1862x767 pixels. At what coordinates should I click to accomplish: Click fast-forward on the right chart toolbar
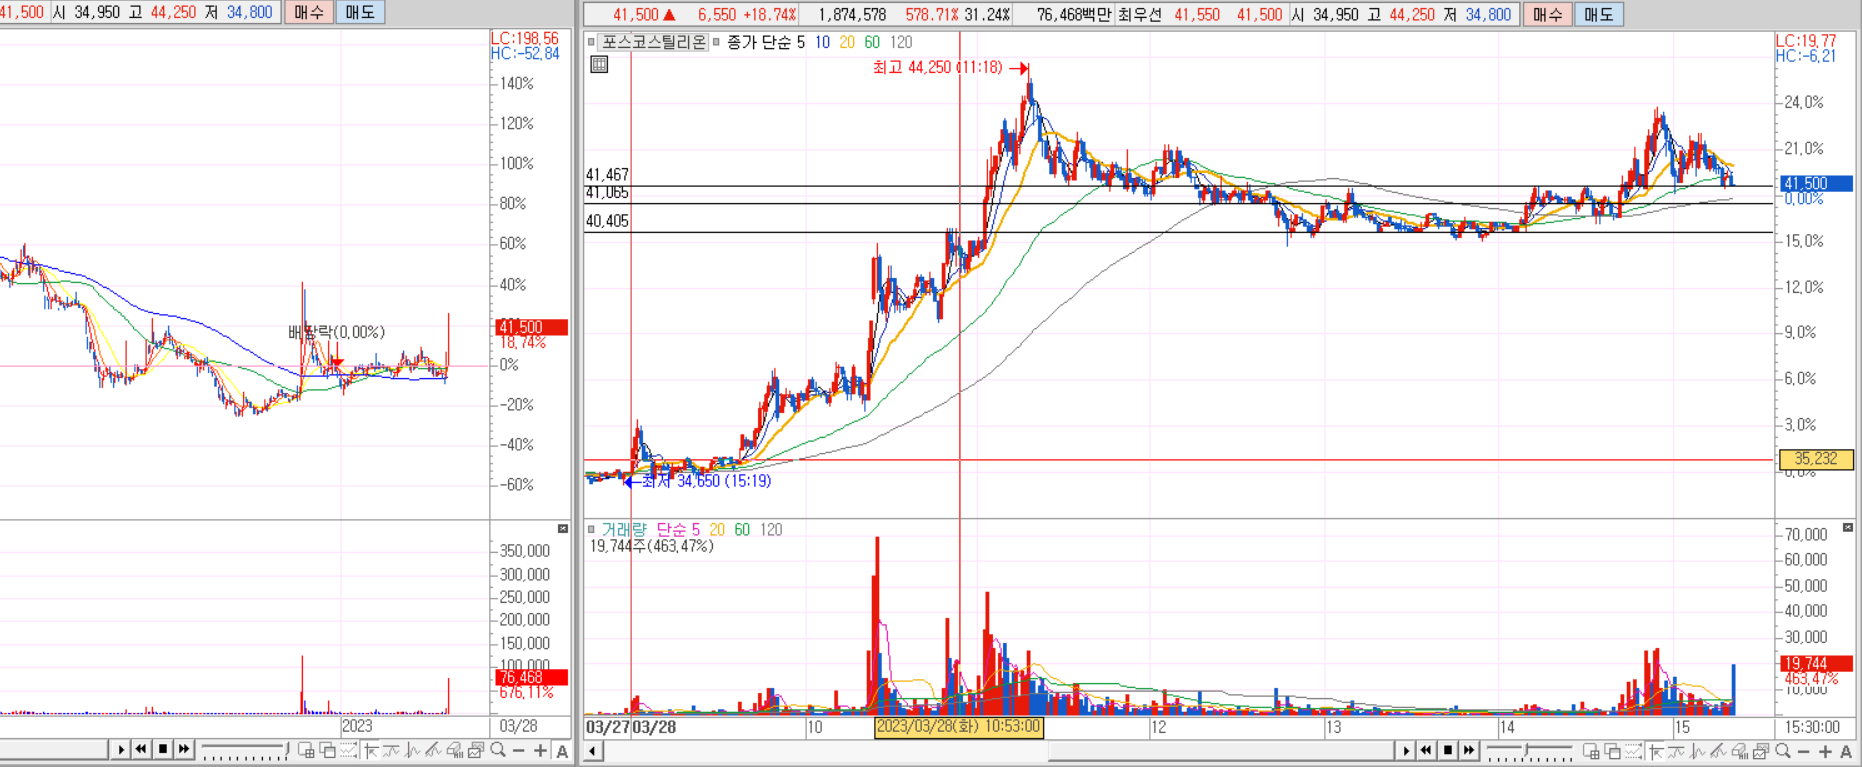pos(1469,750)
